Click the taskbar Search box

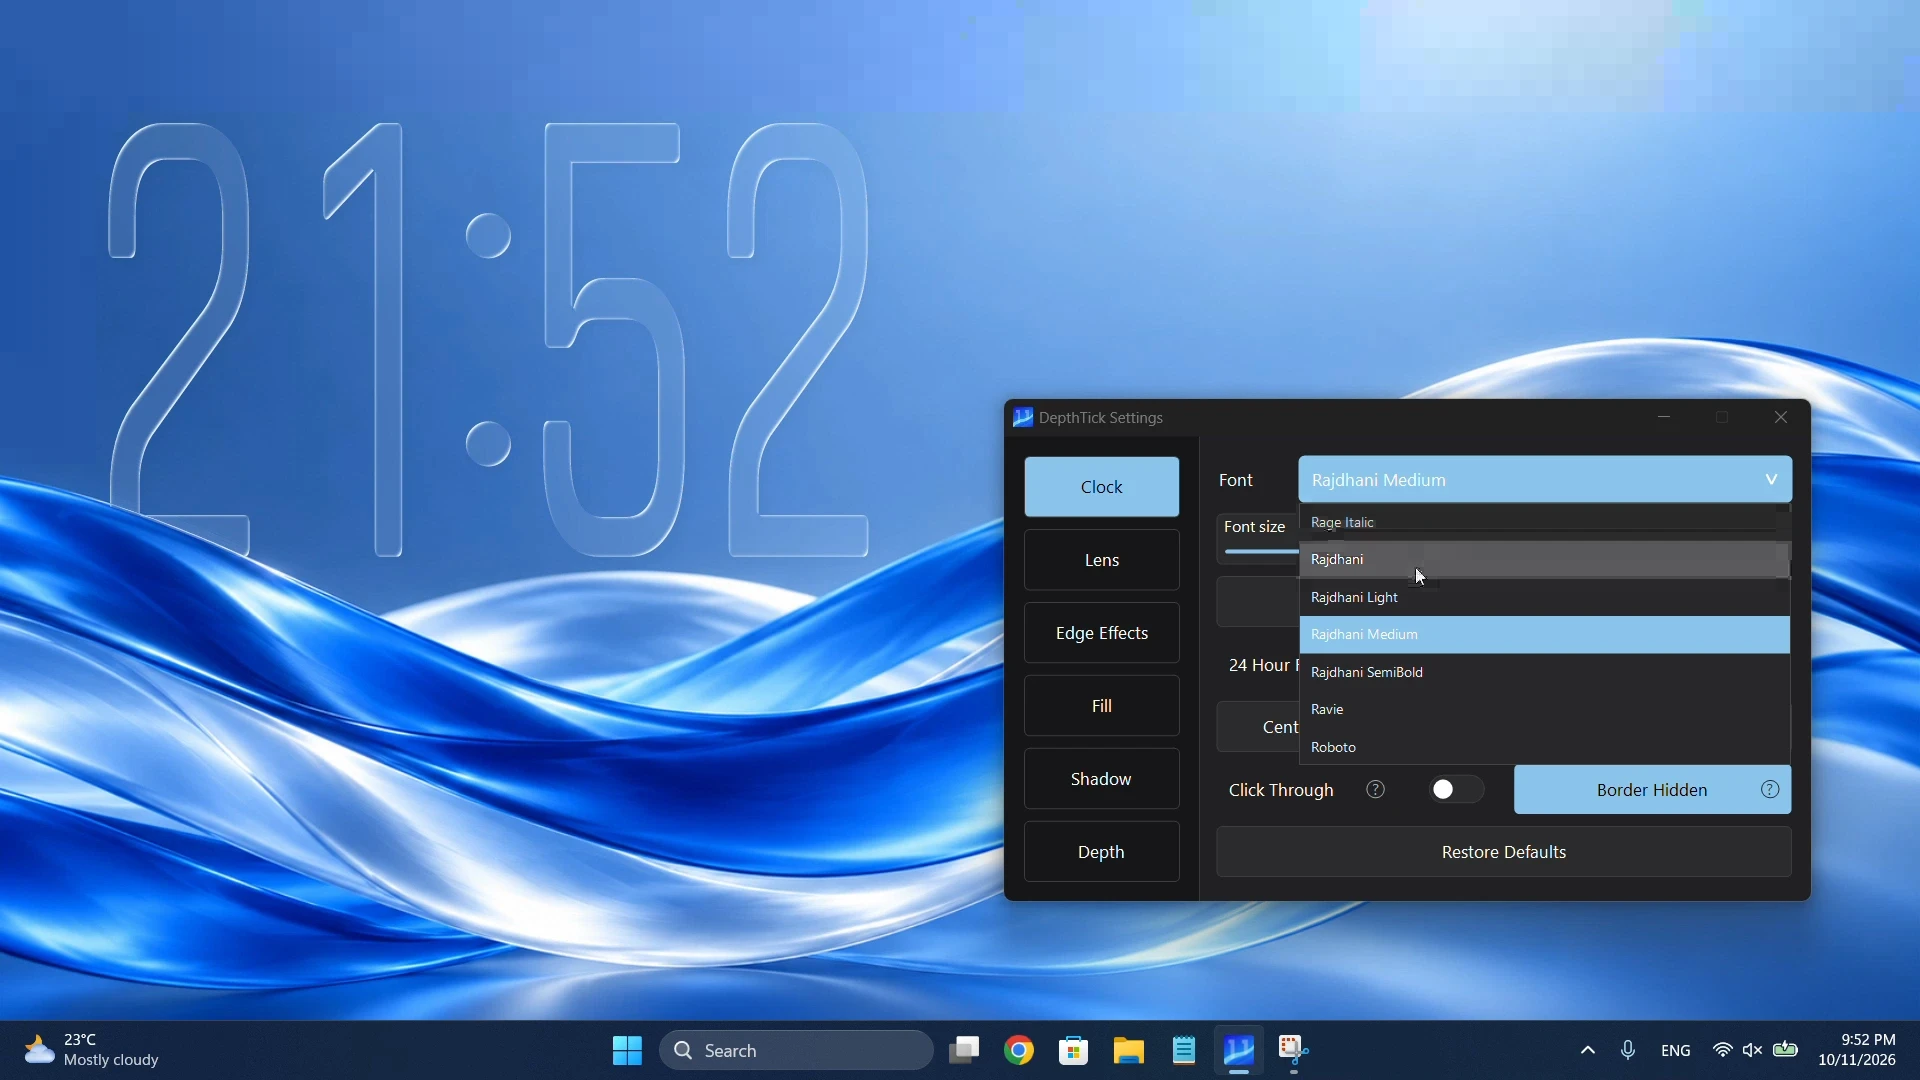797,1051
